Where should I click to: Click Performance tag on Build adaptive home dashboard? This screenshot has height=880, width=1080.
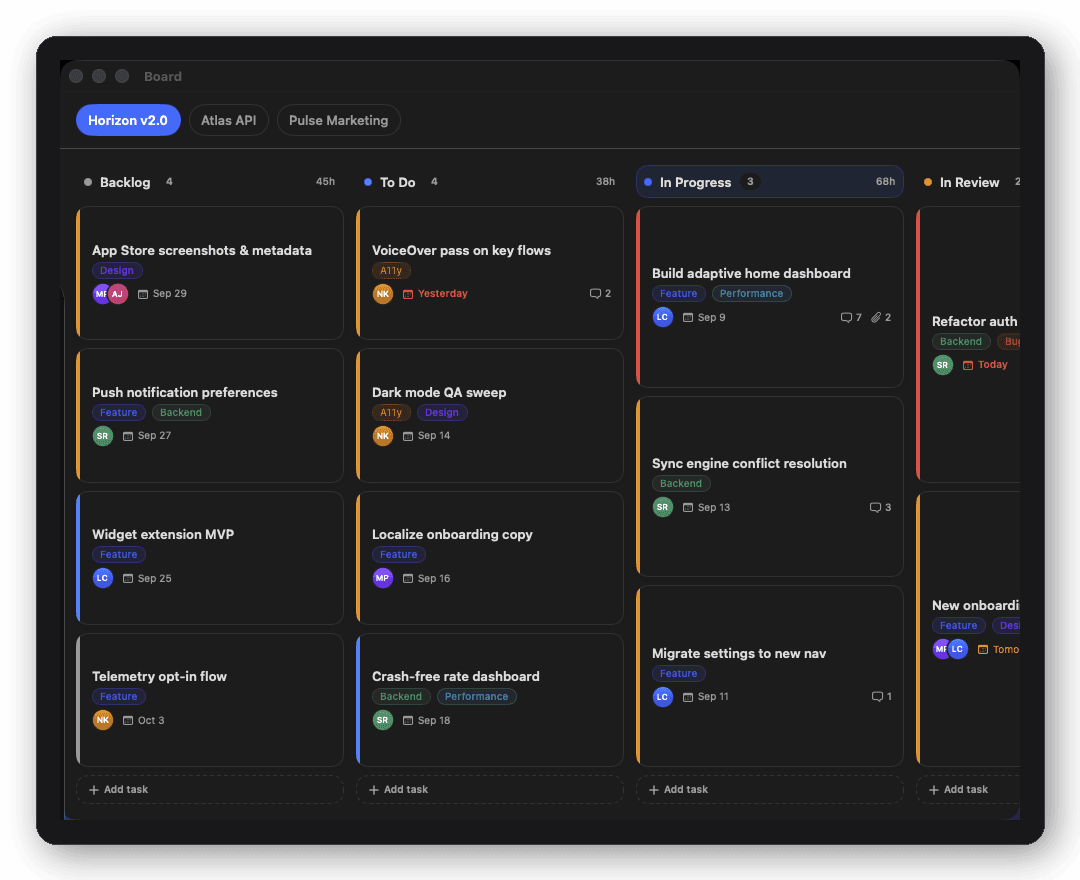click(x=751, y=294)
